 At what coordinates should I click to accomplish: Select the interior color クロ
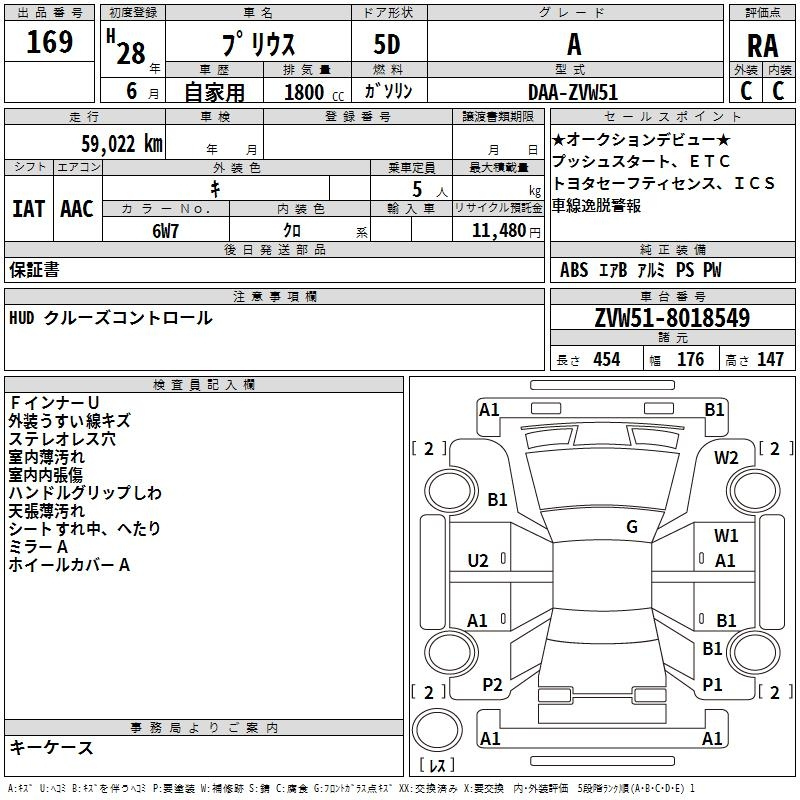292,230
